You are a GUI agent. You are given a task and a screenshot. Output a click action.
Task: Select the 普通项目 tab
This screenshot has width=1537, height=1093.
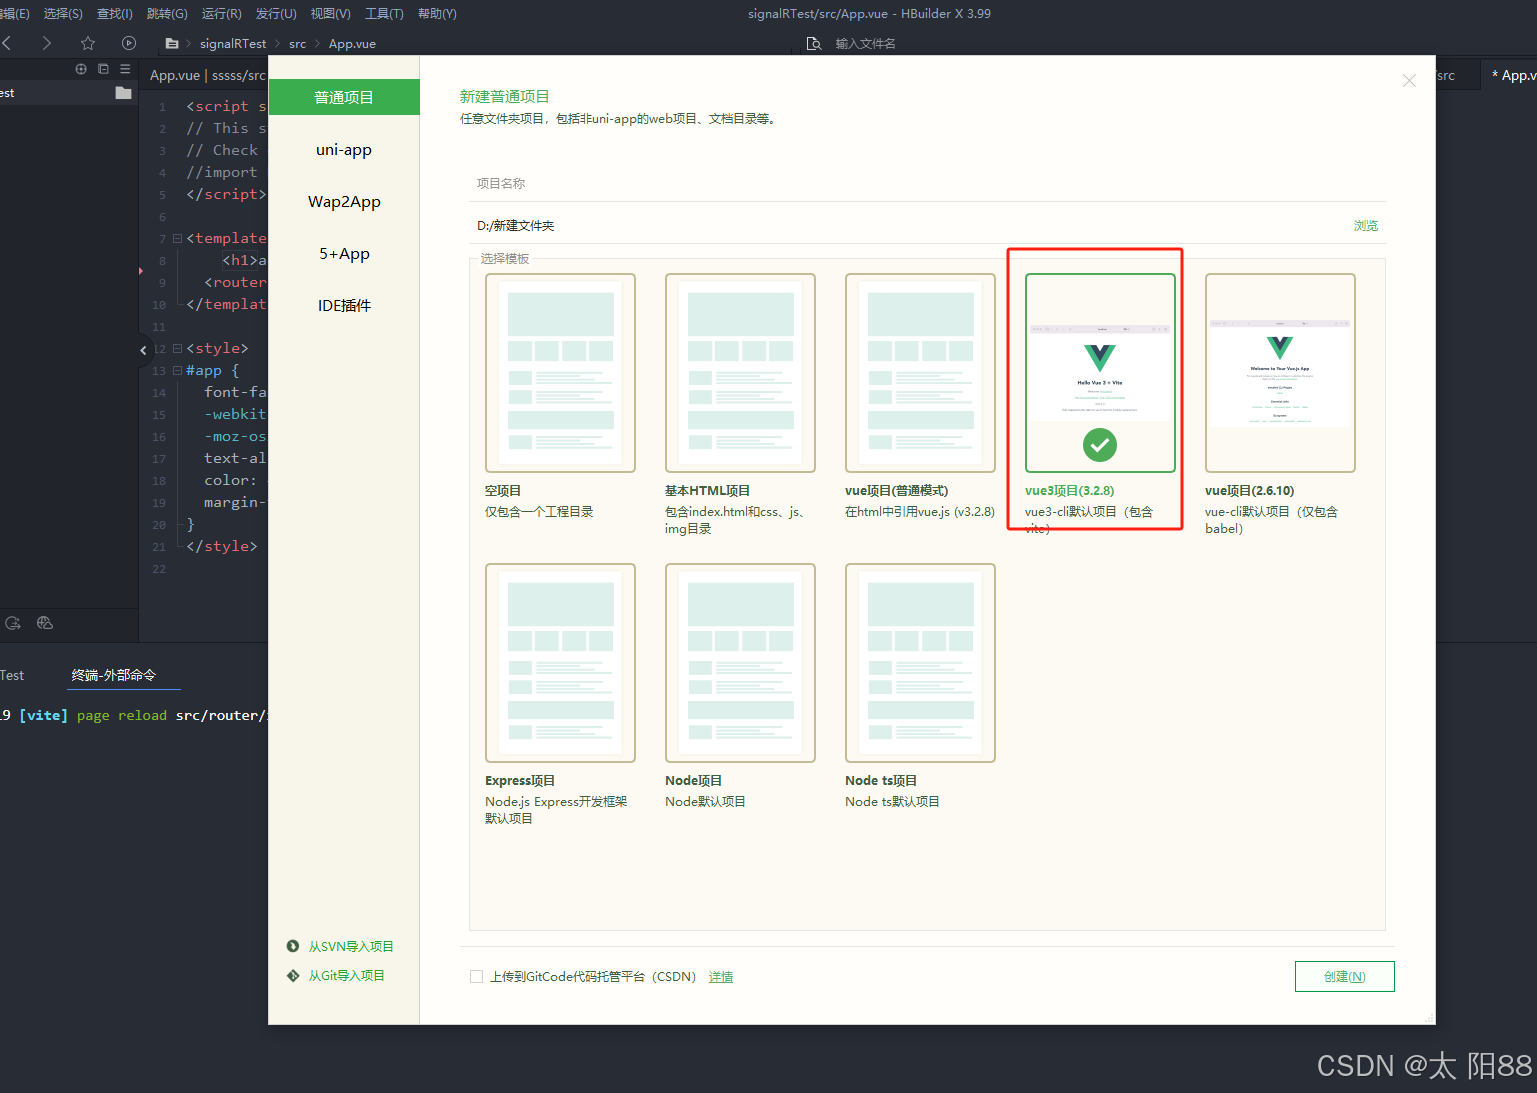344,97
